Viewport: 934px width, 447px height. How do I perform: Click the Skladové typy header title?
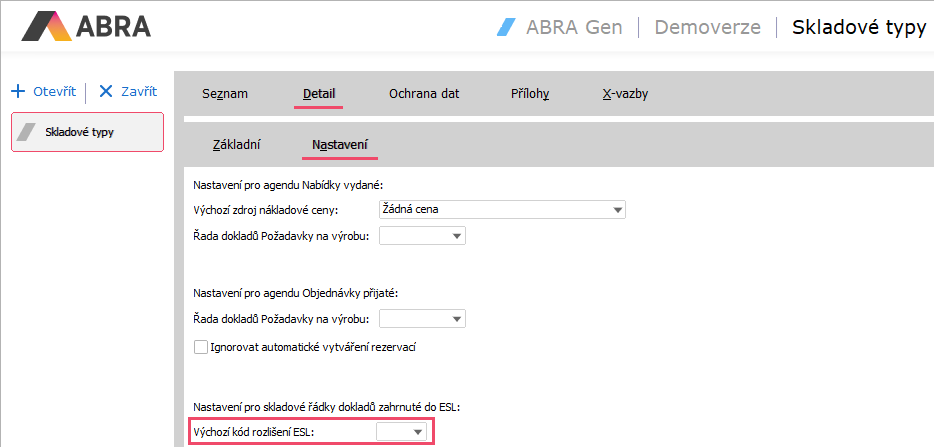tap(858, 27)
